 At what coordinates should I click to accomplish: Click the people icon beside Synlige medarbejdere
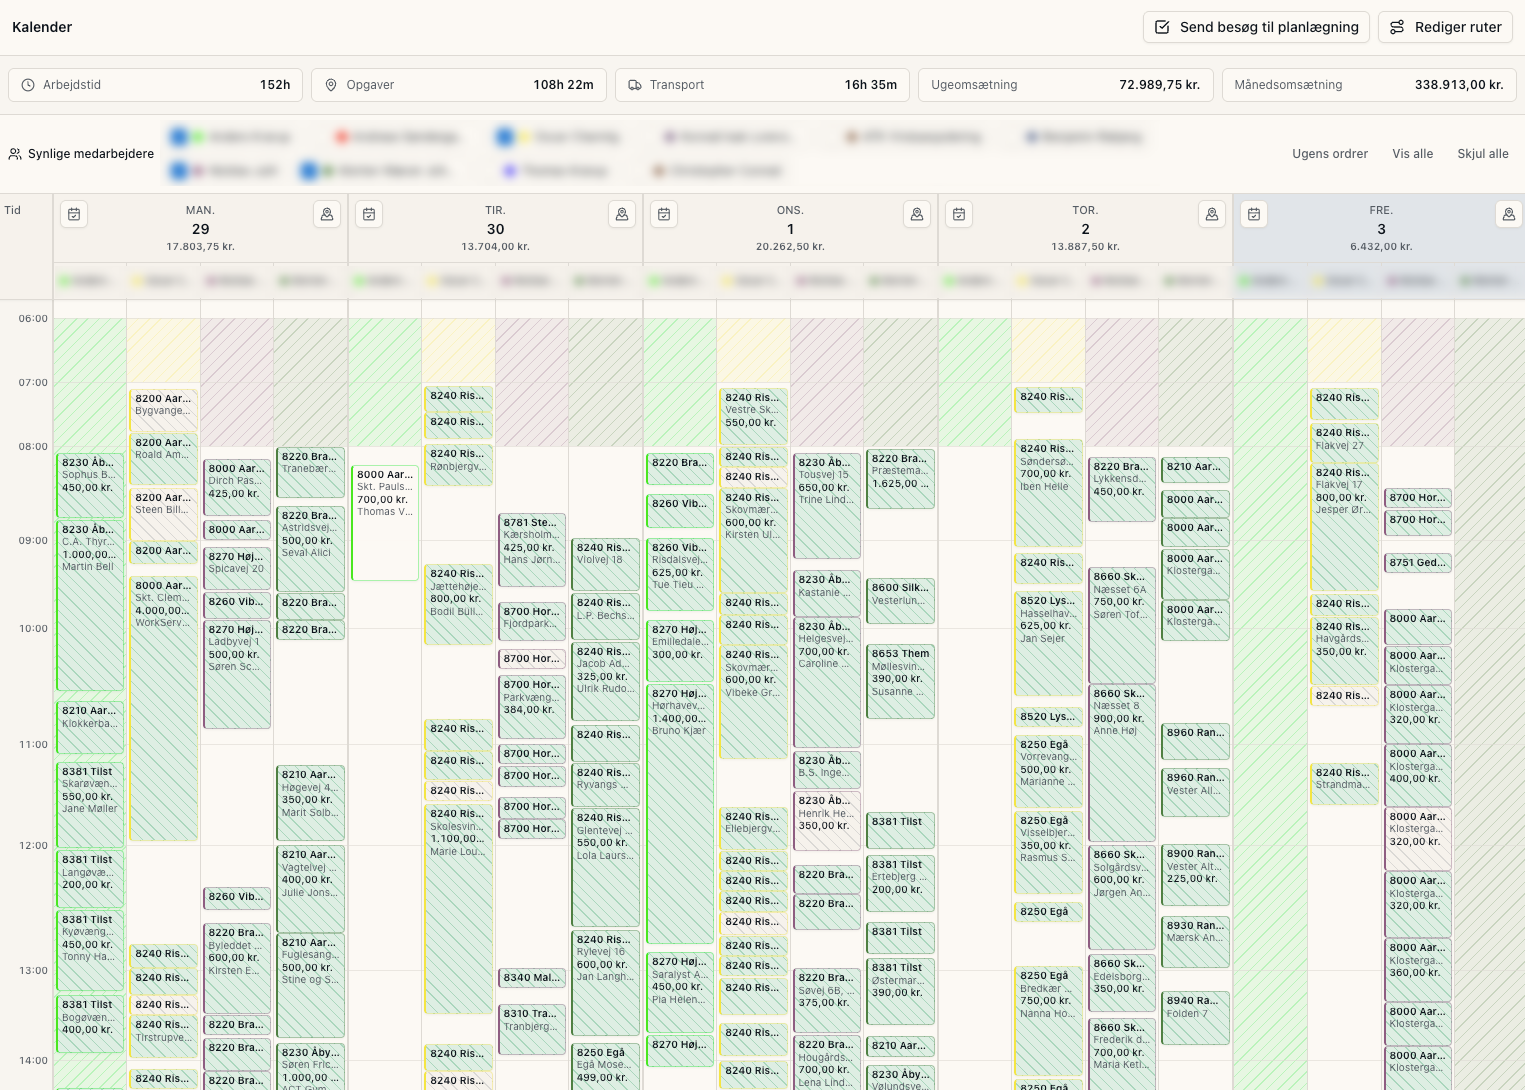tap(15, 154)
